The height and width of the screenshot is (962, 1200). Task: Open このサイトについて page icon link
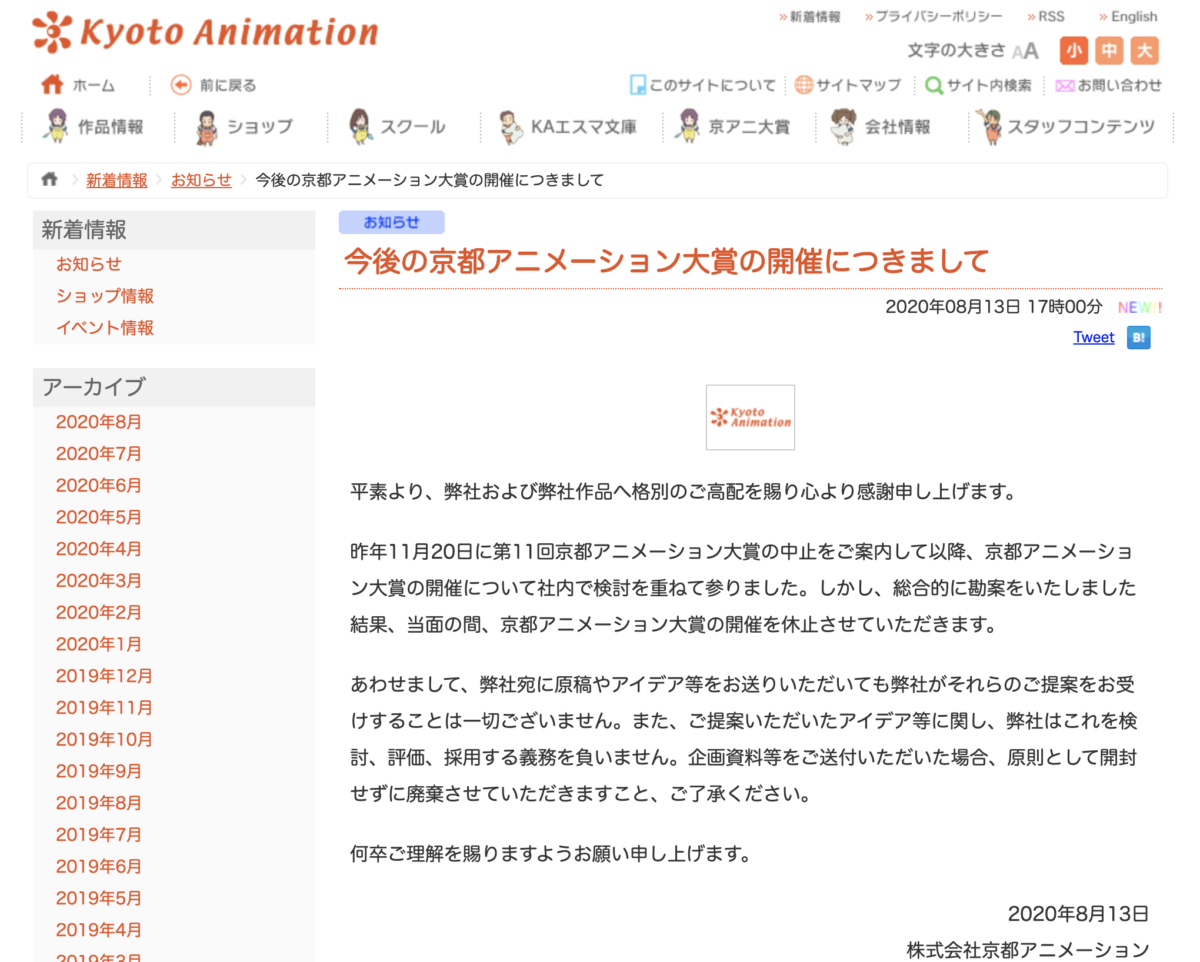[637, 85]
